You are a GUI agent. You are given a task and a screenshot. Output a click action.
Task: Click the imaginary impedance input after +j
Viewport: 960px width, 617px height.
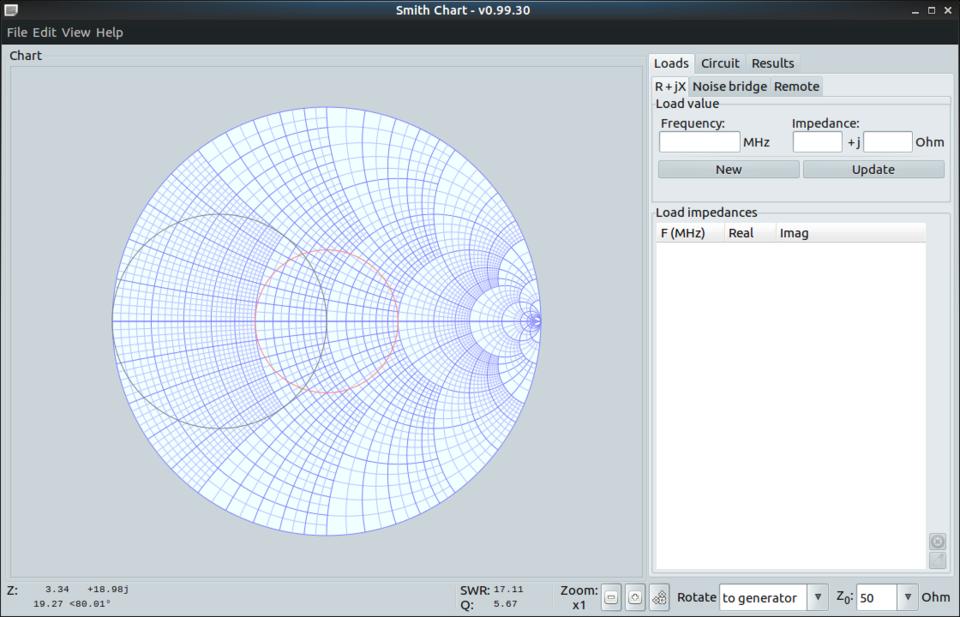pos(887,142)
